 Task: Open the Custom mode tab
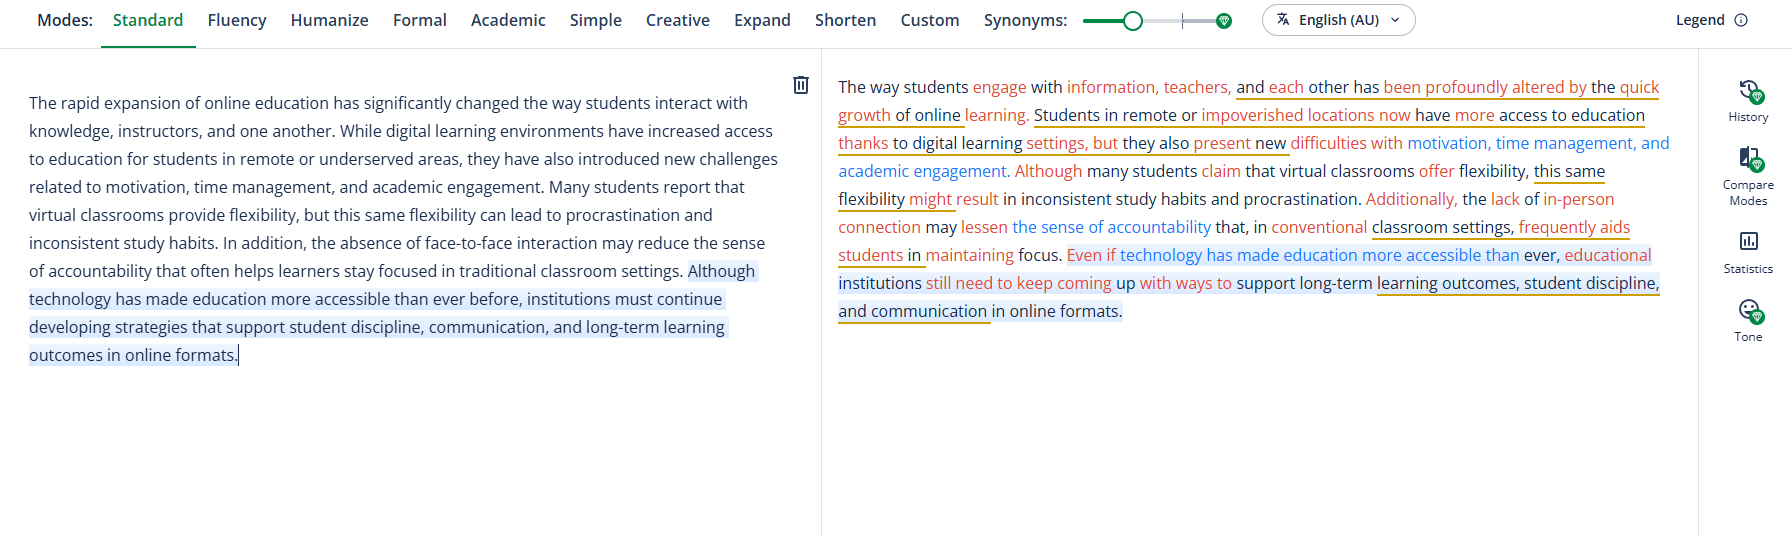tap(929, 20)
